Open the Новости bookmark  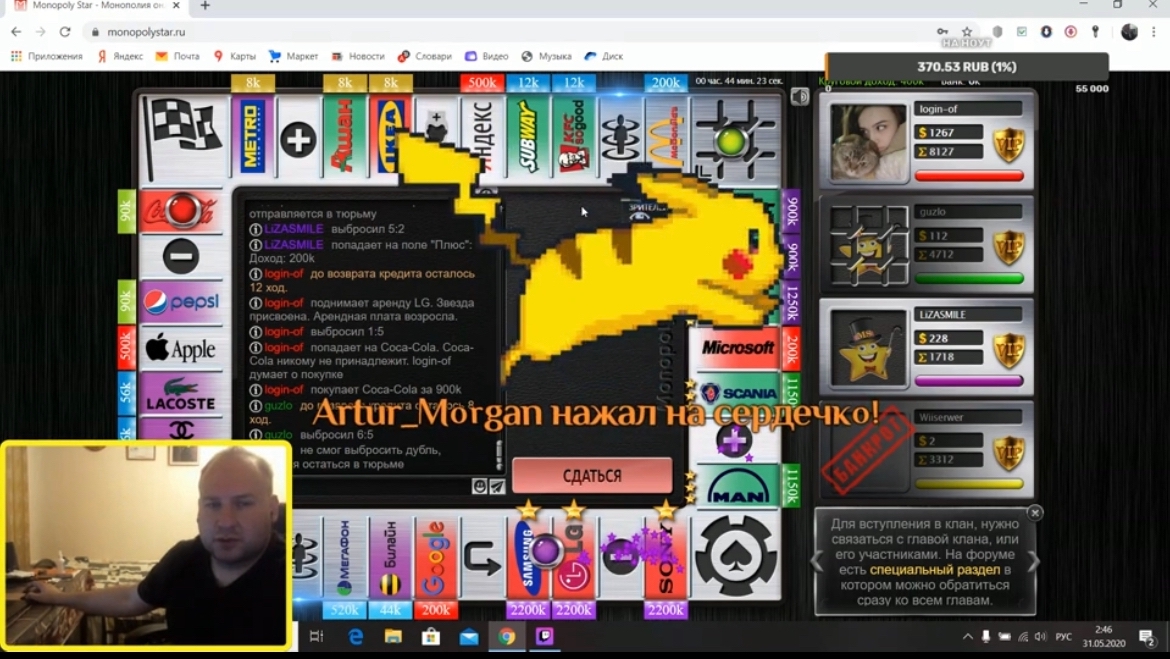tap(357, 56)
